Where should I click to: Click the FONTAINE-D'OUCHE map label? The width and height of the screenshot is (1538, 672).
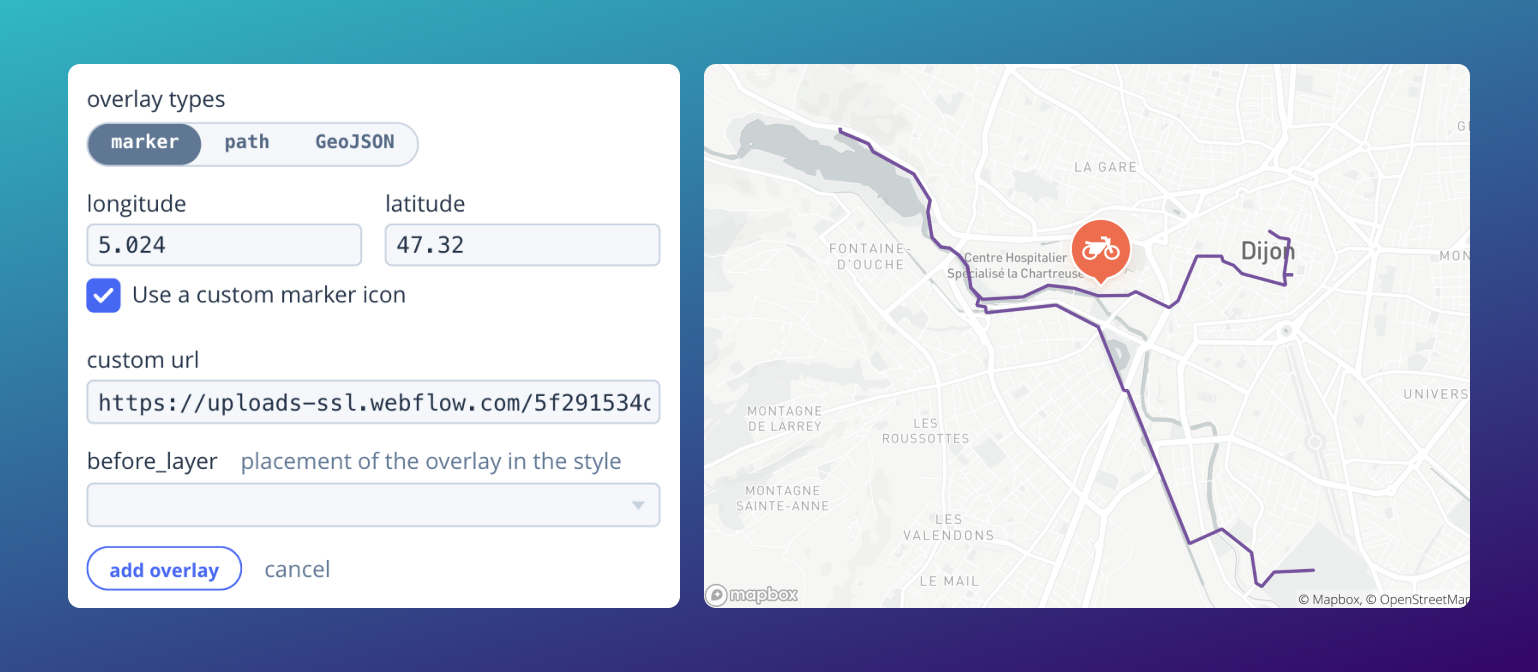869,256
